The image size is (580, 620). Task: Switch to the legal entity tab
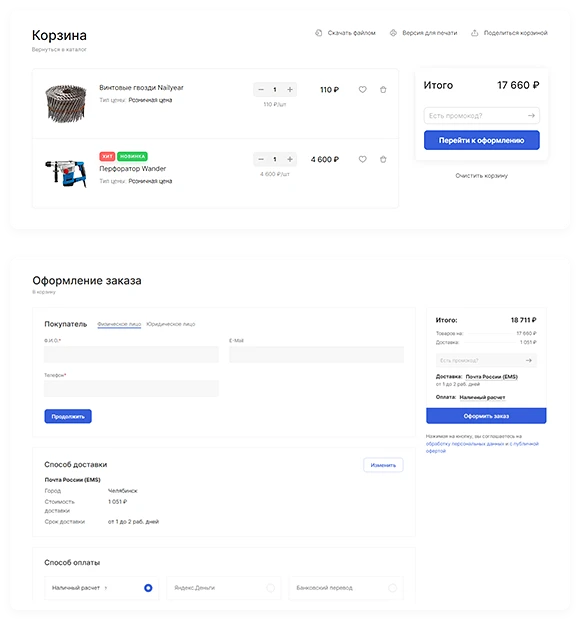171,324
